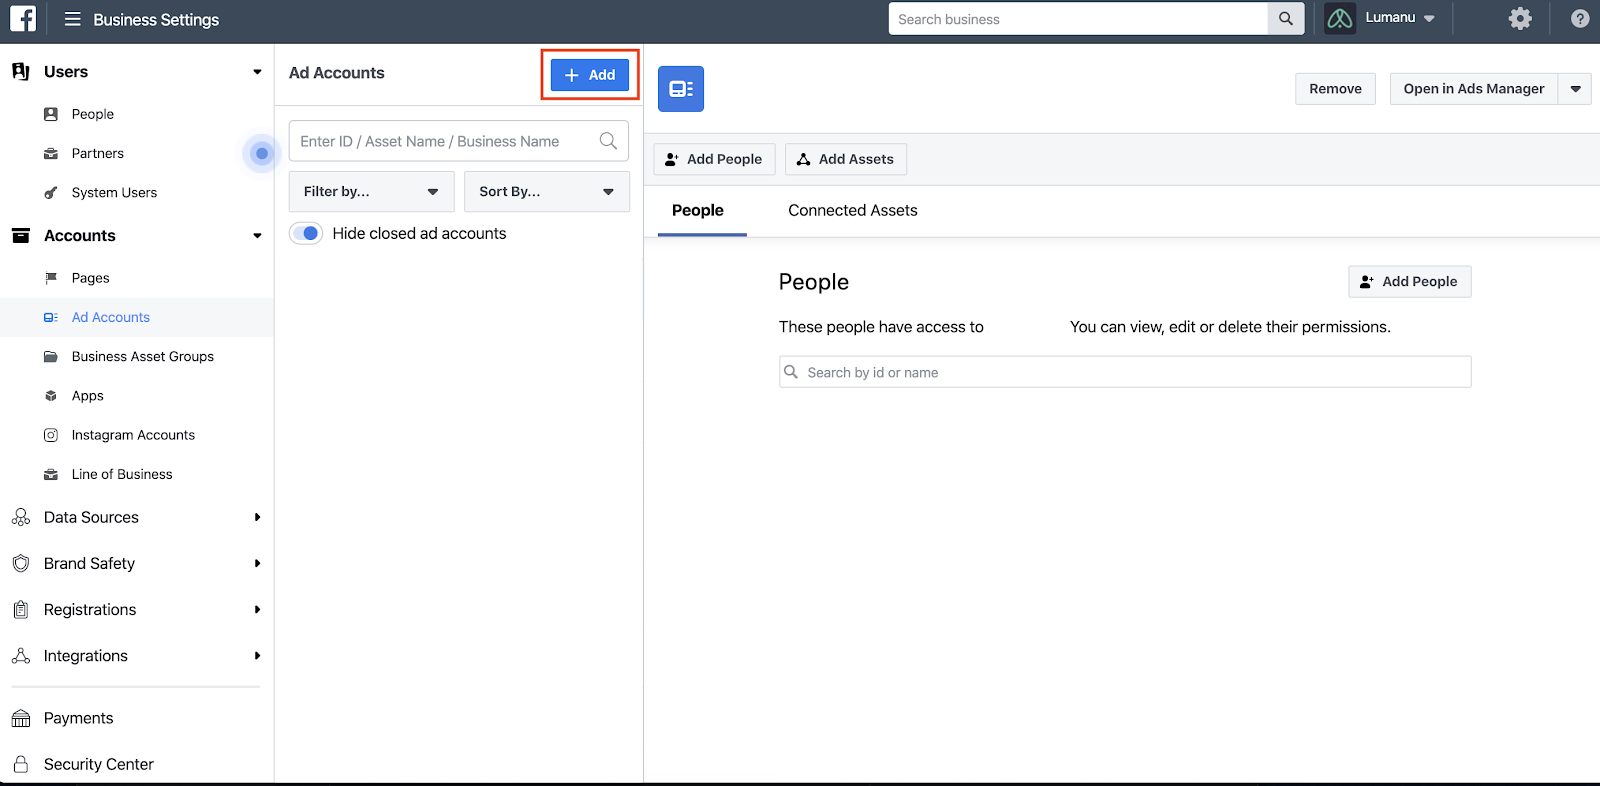Click the Accounts archive box icon
The height and width of the screenshot is (786, 1600).
[21, 236]
